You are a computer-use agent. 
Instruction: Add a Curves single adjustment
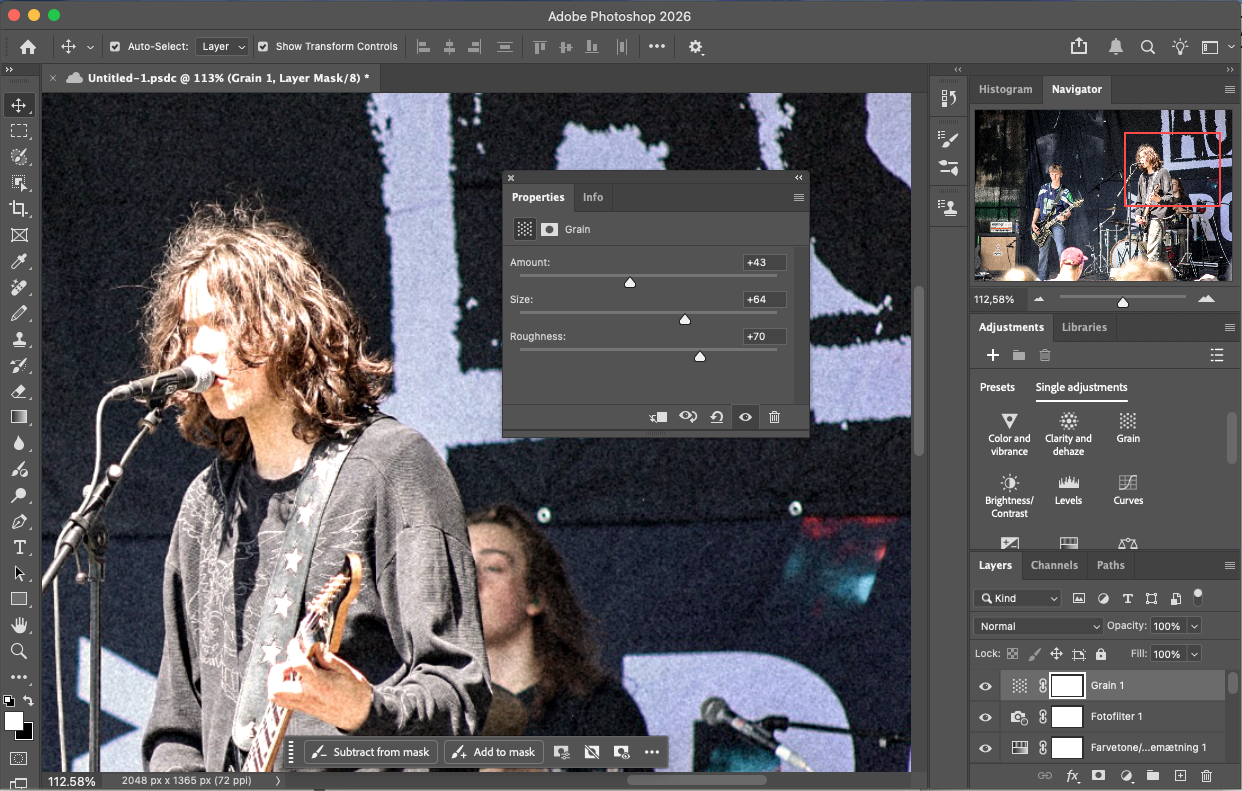[x=1128, y=489]
